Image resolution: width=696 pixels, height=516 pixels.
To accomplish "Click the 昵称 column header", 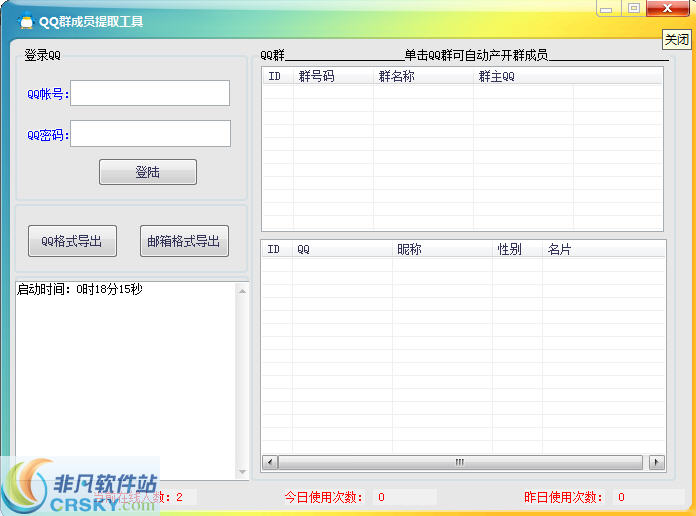I will coord(442,250).
